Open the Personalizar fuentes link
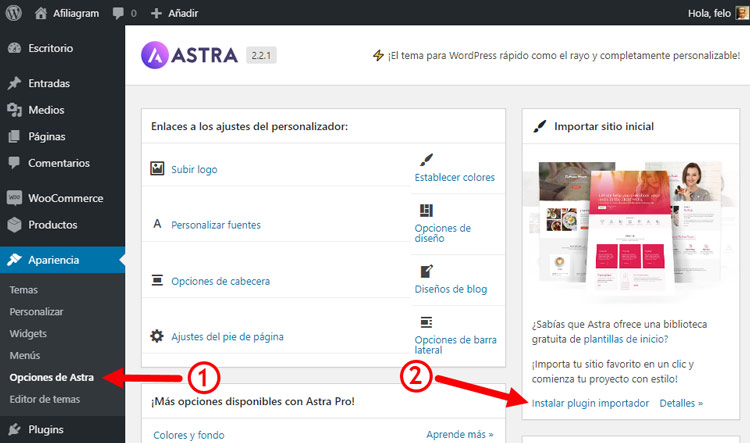The height and width of the screenshot is (443, 750). coord(216,225)
